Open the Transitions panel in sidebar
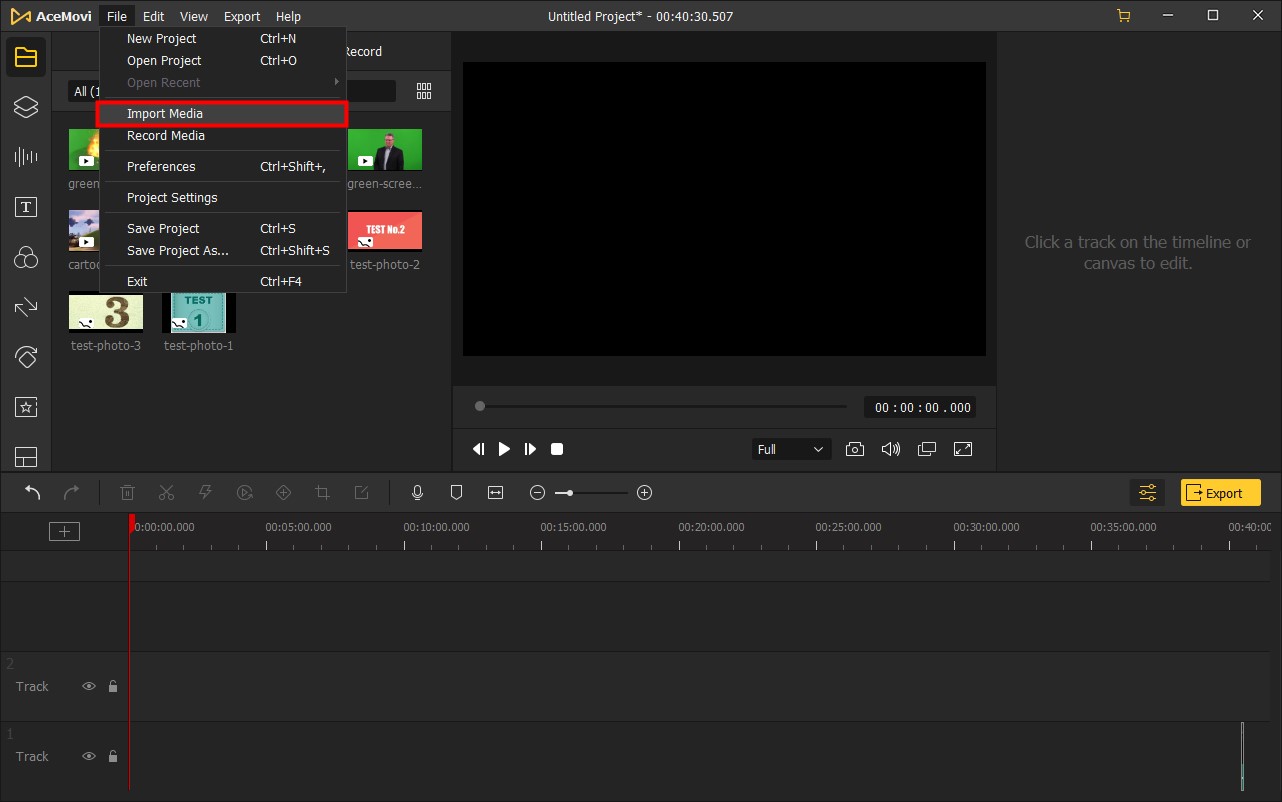 coord(26,307)
